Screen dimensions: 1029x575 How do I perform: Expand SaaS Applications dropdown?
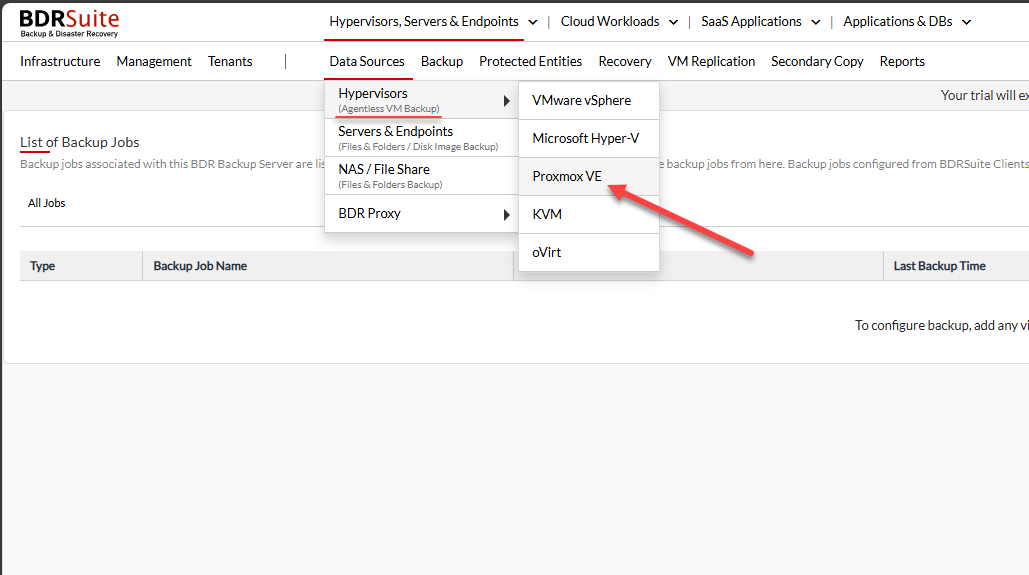pos(760,22)
